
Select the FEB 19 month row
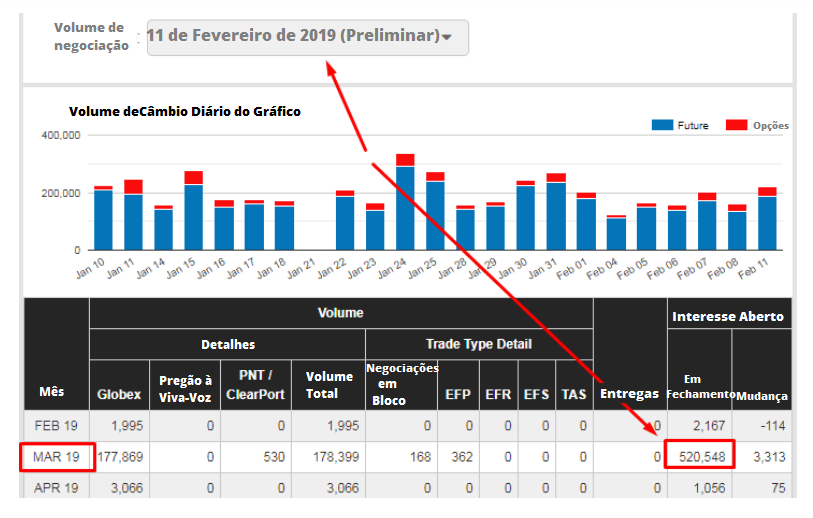pyautogui.click(x=57, y=427)
